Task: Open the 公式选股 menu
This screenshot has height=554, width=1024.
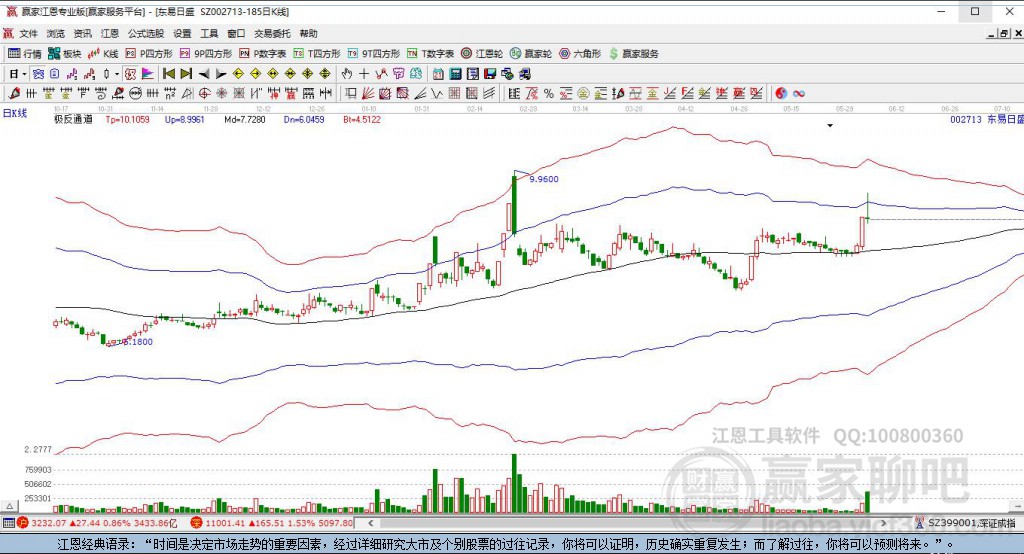Action: (146, 33)
